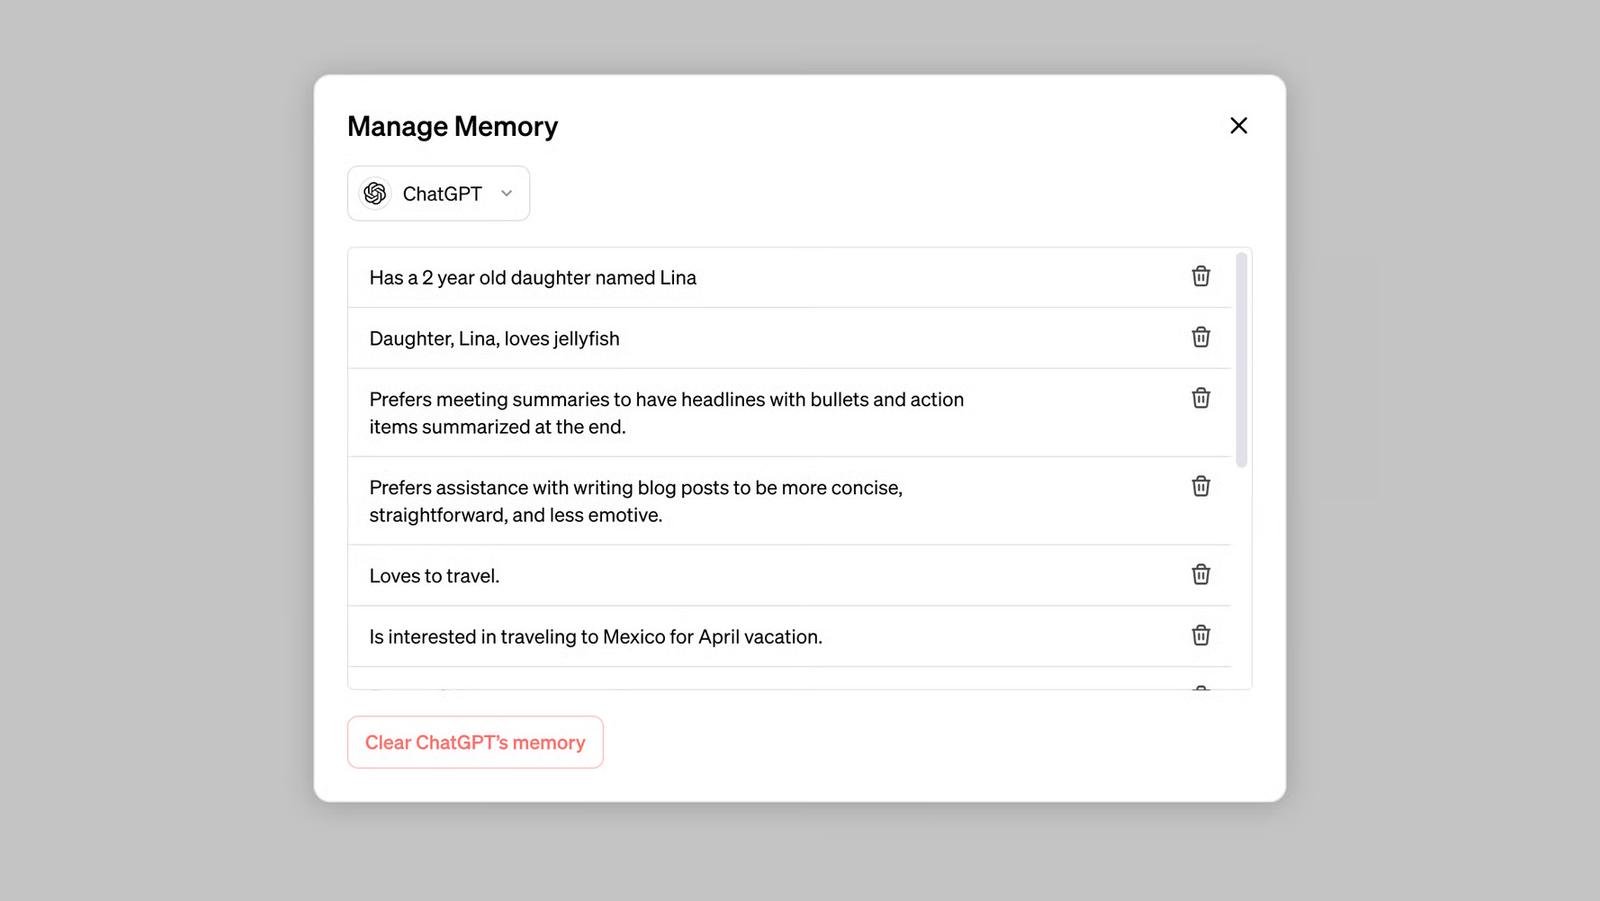This screenshot has width=1600, height=901.
Task: Click the 'ChatGPT' label in selector
Action: coord(442,194)
